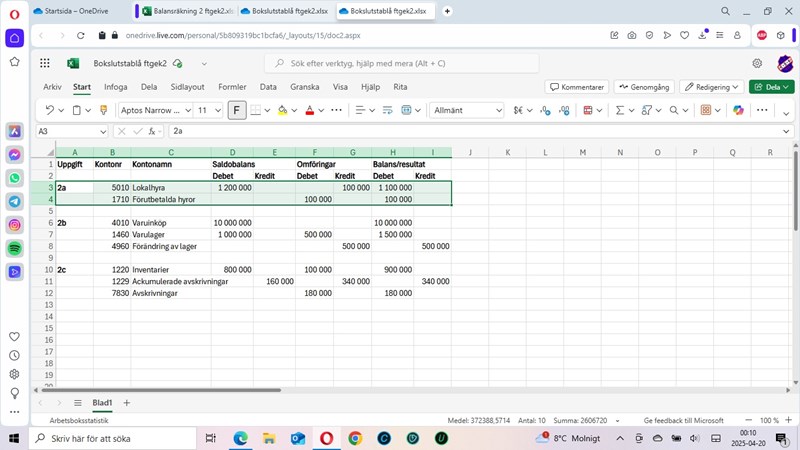The height and width of the screenshot is (450, 800).
Task: Open the settings gear icon
Action: tap(757, 63)
